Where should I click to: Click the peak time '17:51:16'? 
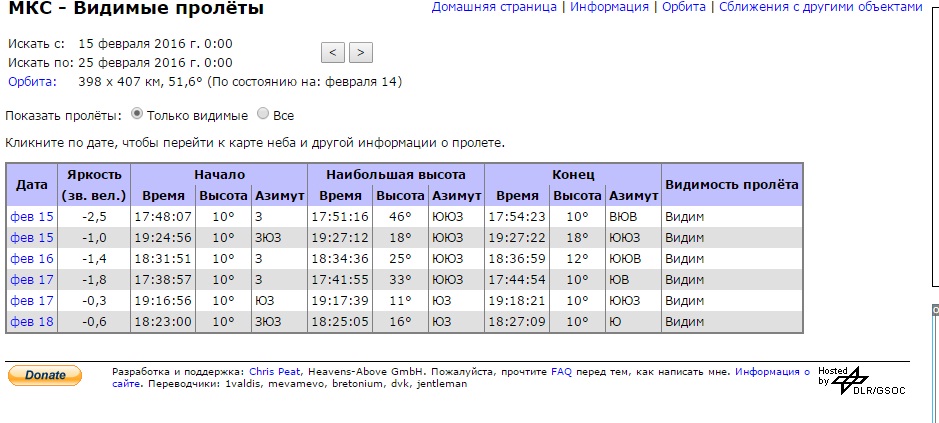pyautogui.click(x=340, y=217)
